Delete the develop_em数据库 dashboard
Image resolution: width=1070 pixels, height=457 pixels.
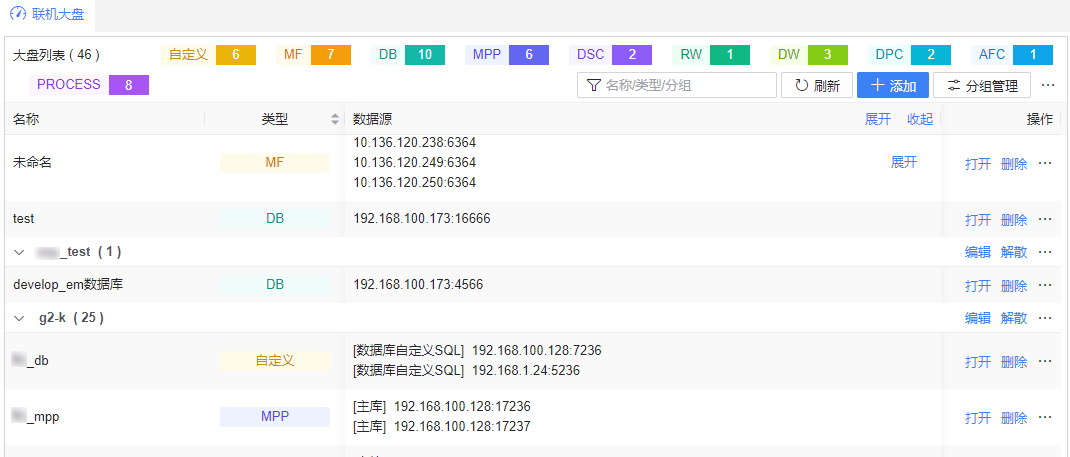[x=1013, y=285]
